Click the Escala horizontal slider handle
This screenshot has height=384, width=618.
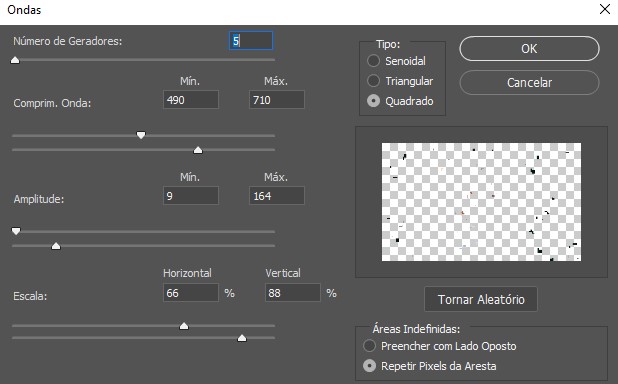[x=184, y=326]
